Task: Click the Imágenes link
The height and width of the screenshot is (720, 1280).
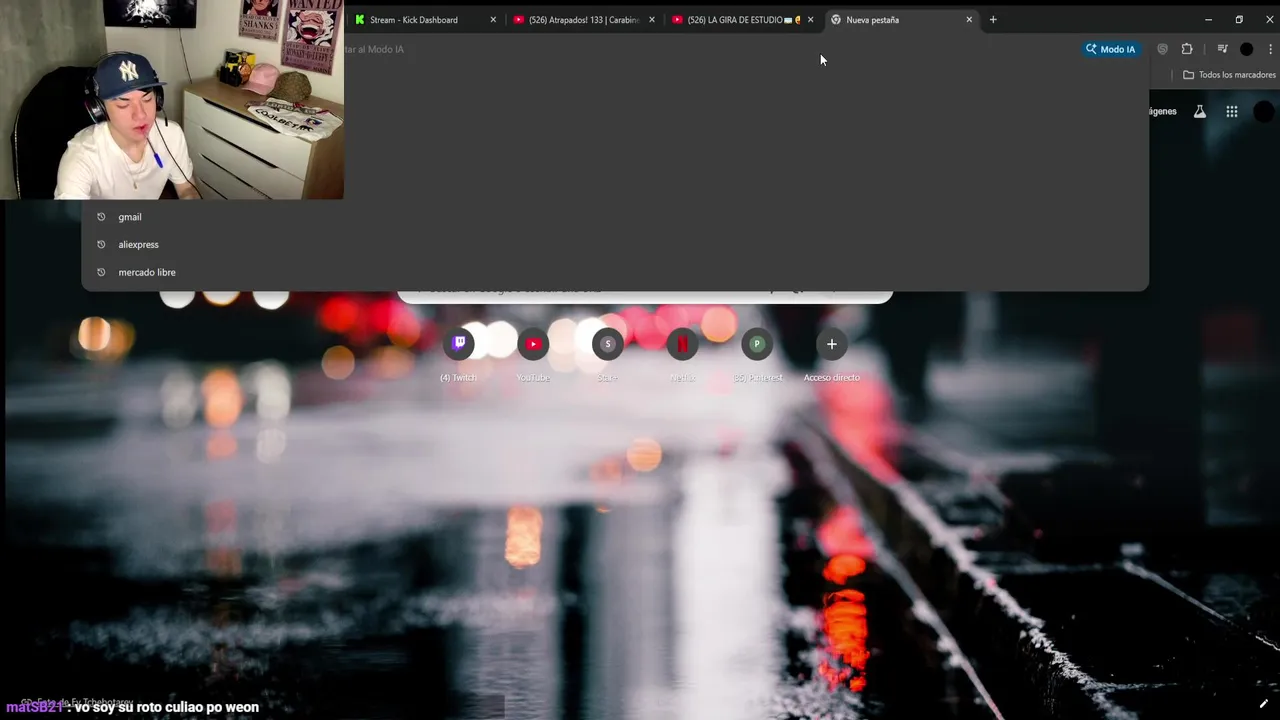Action: pos(1163,112)
